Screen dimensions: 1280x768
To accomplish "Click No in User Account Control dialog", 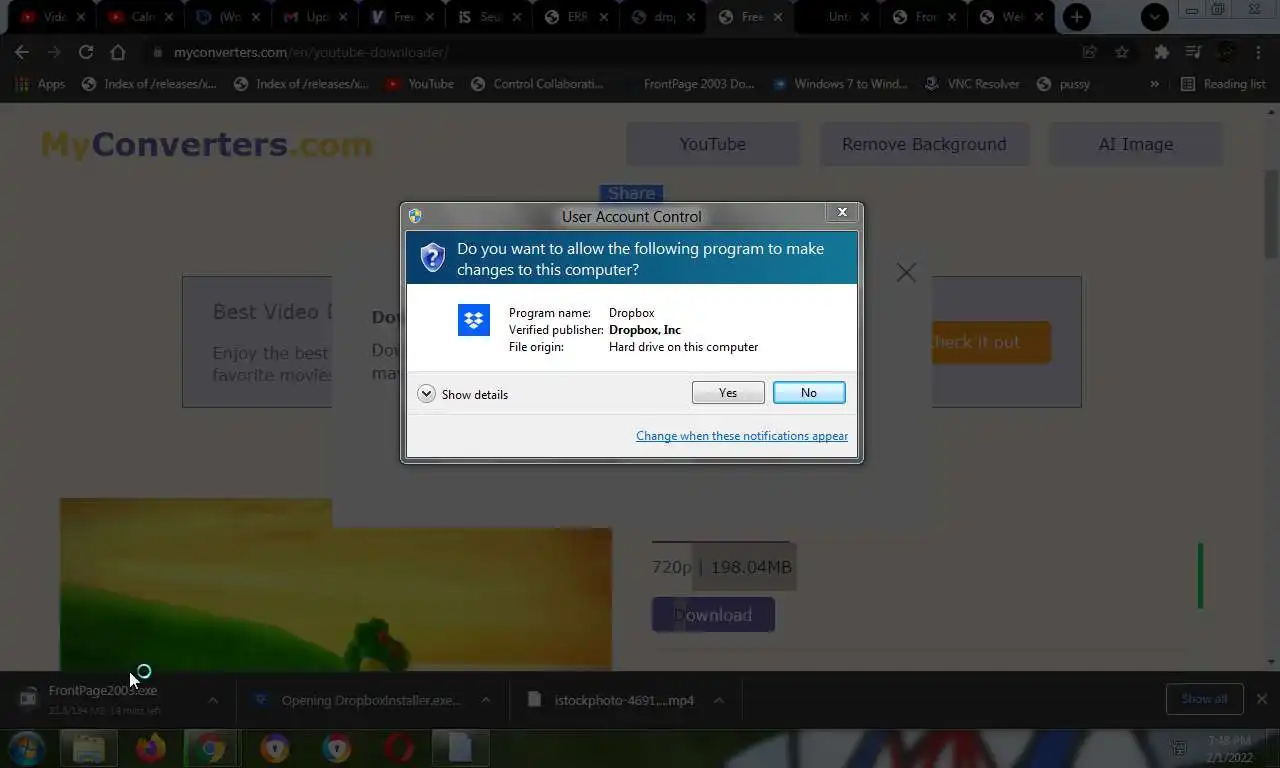I will point(809,393).
